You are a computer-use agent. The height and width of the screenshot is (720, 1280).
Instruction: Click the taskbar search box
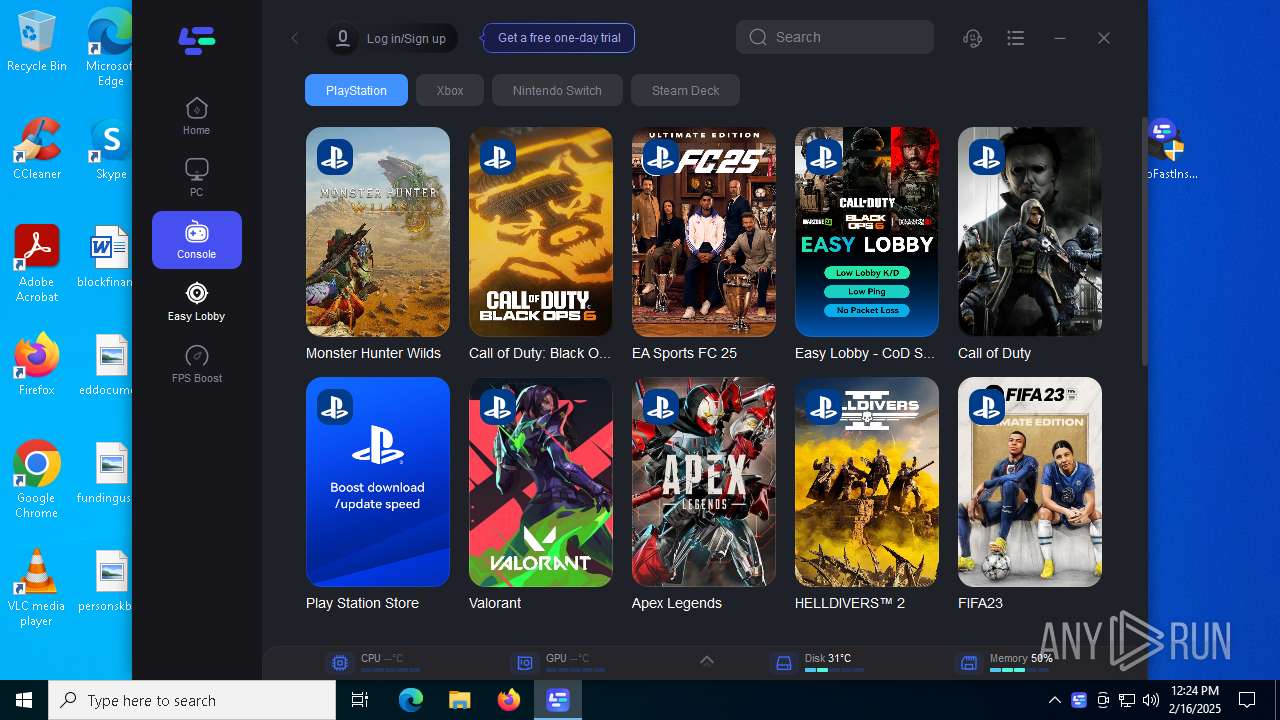[x=192, y=700]
